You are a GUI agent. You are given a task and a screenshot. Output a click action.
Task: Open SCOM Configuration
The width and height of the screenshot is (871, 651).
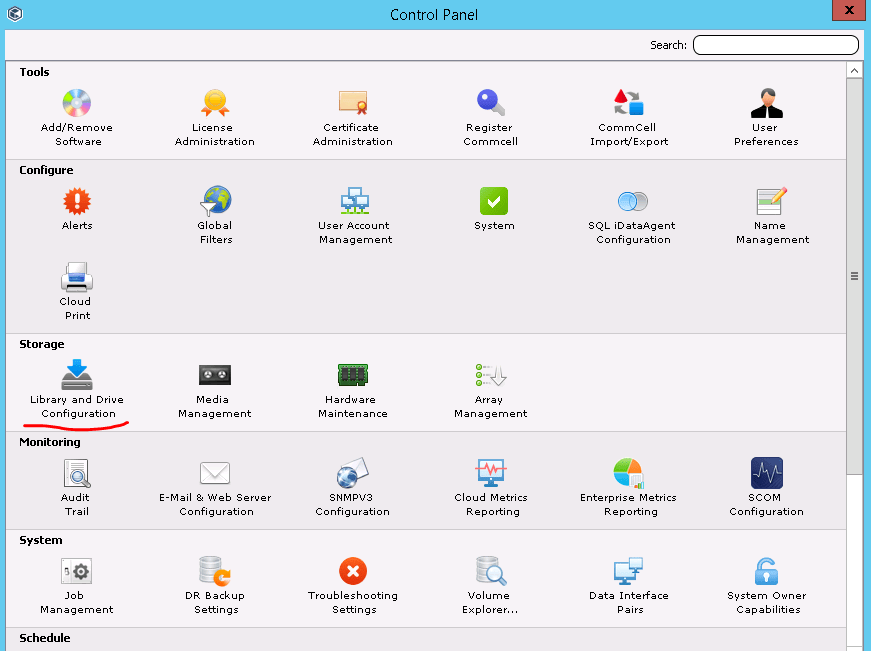(x=766, y=487)
